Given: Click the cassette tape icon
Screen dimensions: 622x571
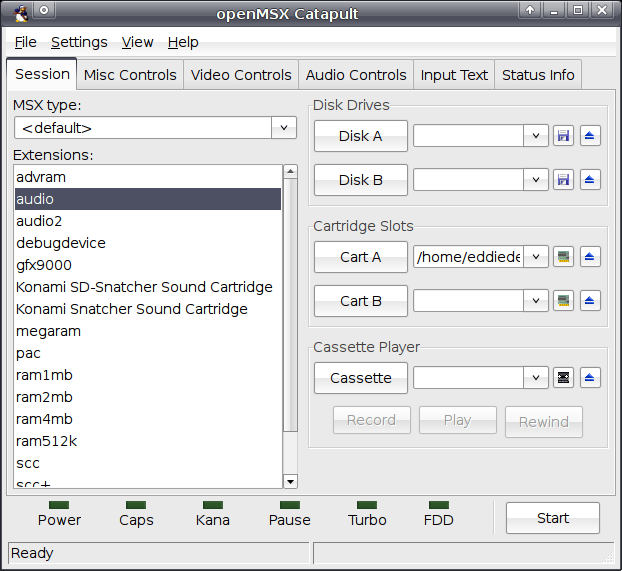Looking at the screenshot, I should click(x=563, y=377).
